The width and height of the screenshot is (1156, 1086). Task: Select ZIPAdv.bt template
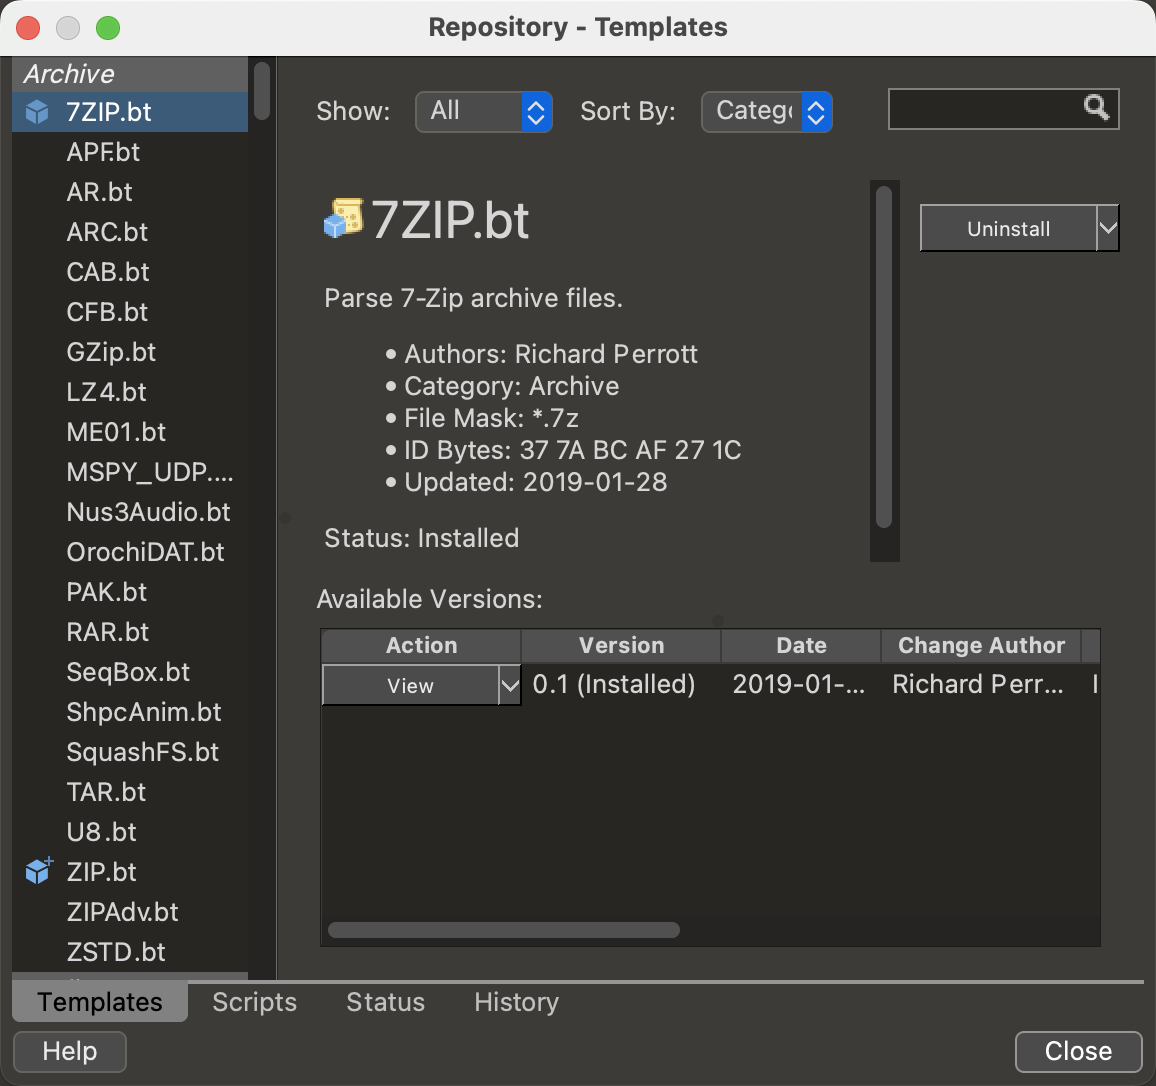130,911
